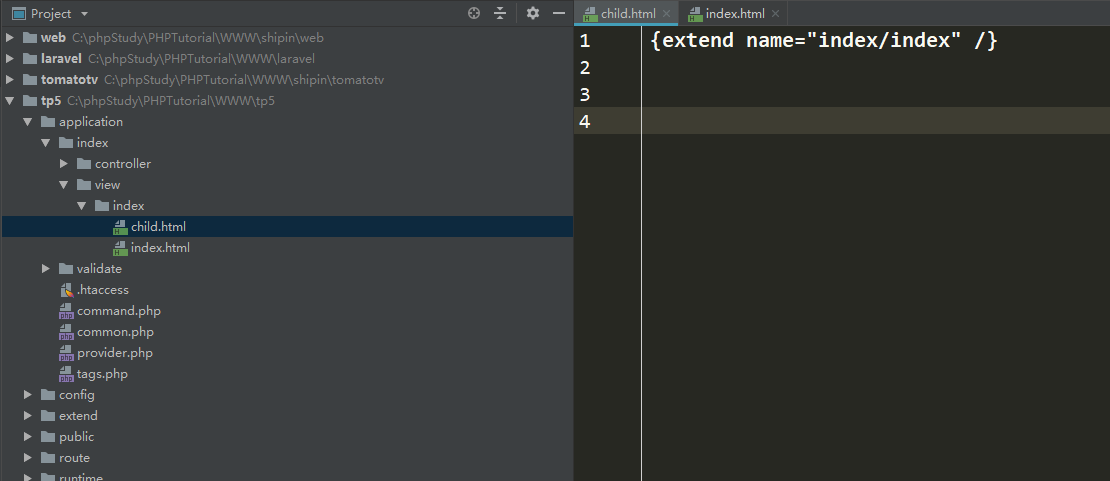Image resolution: width=1110 pixels, height=481 pixels.
Task: Expand the controller folder
Action: [x=64, y=164]
